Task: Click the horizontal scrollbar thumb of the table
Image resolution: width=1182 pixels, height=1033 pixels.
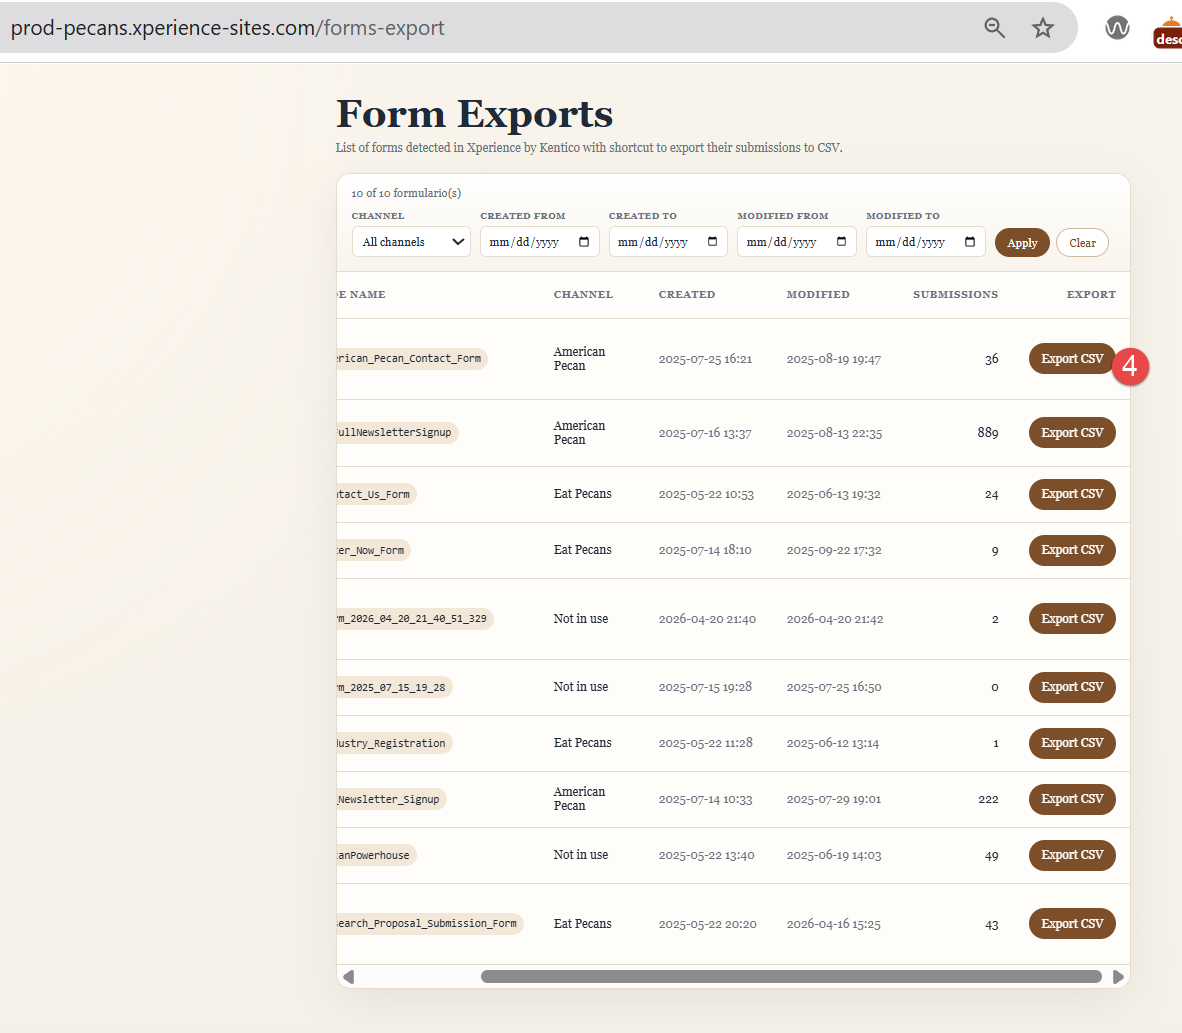Action: [791, 976]
